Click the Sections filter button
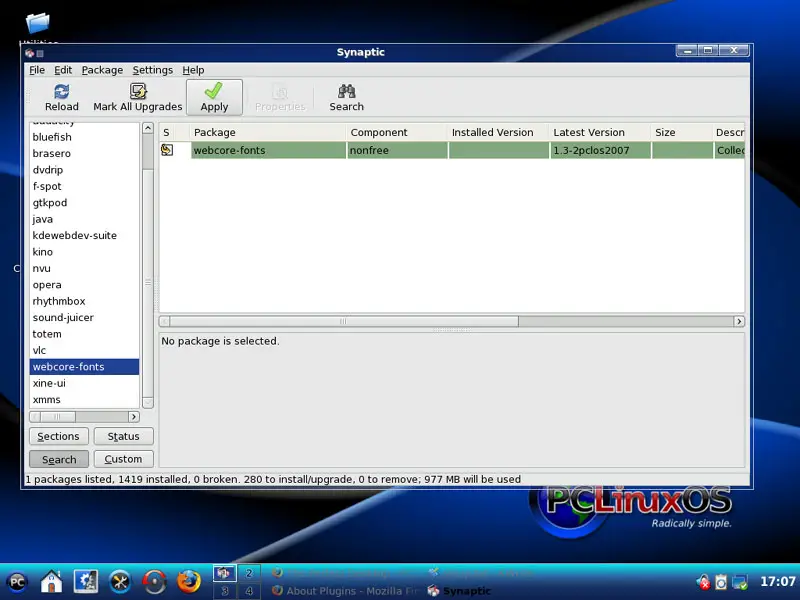This screenshot has width=800, height=600. tap(58, 436)
